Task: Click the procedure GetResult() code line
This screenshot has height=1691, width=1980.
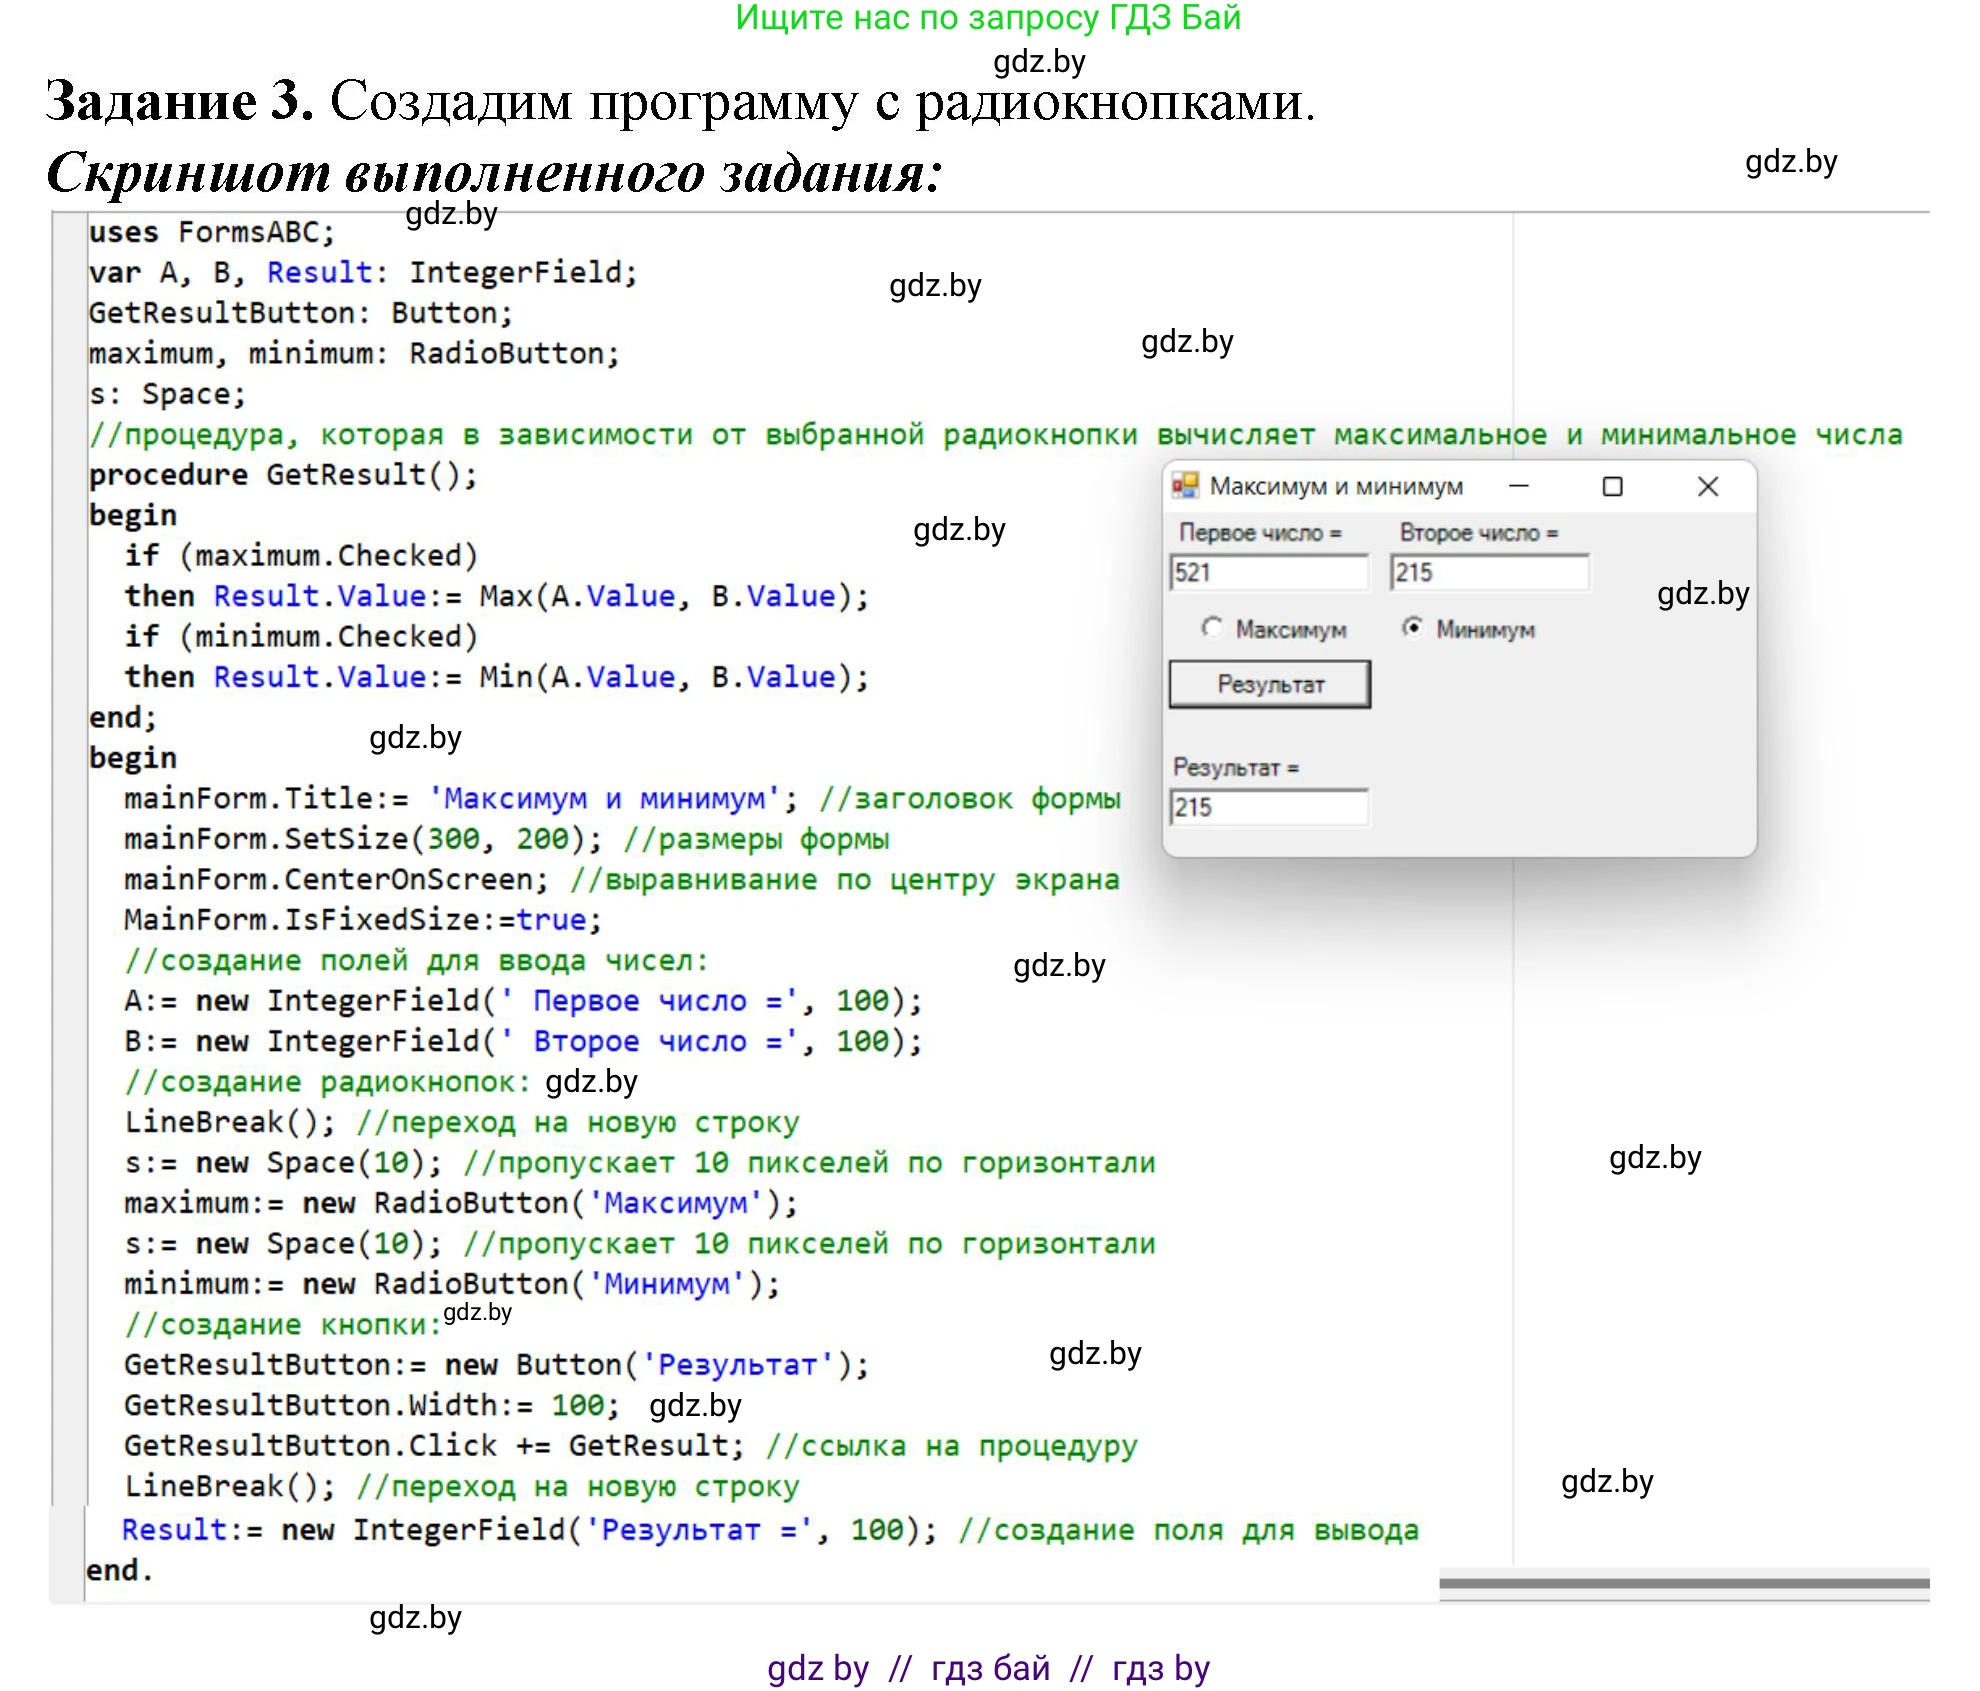Action: click(283, 475)
